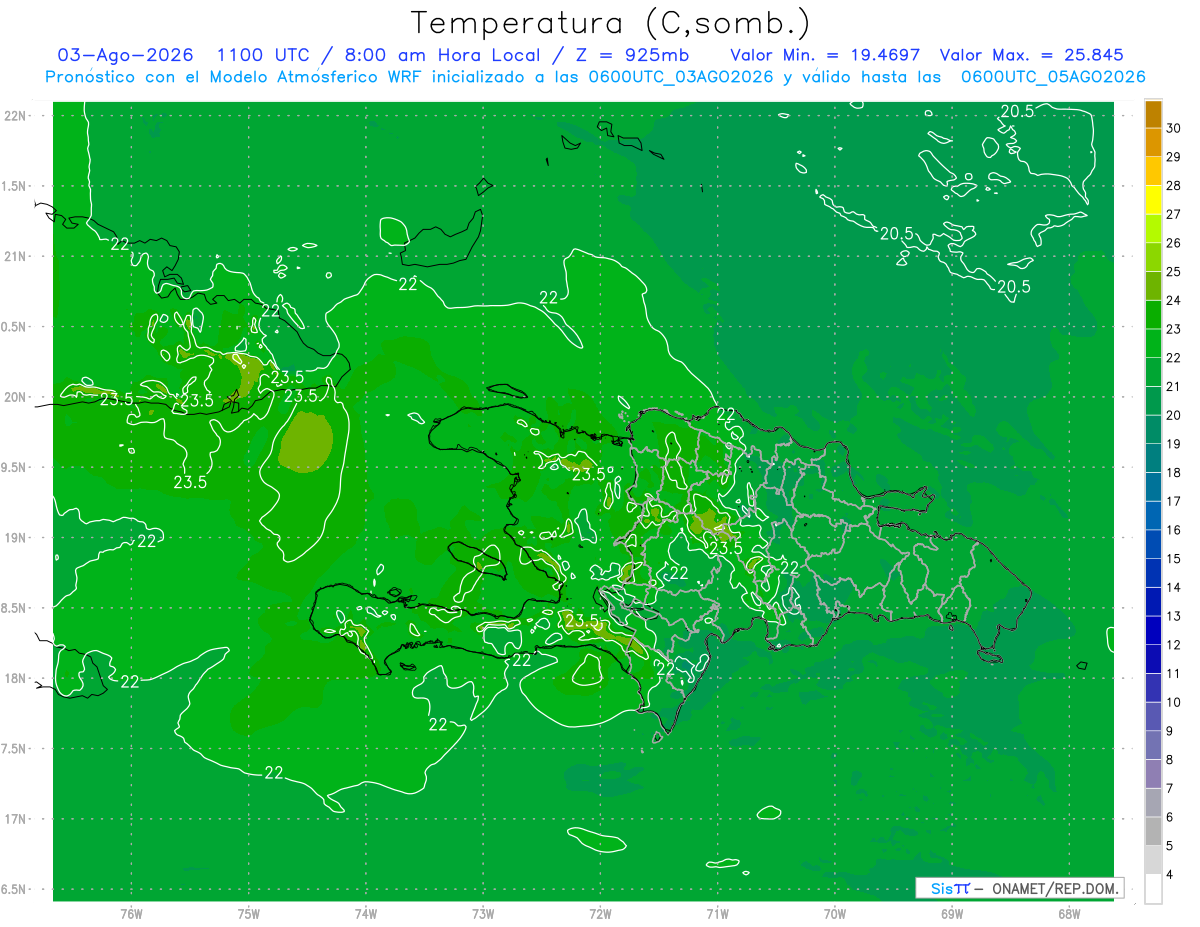Viewport: 1200px width, 927px height.
Task: Click the color scale value '30'
Action: pyautogui.click(x=1173, y=128)
